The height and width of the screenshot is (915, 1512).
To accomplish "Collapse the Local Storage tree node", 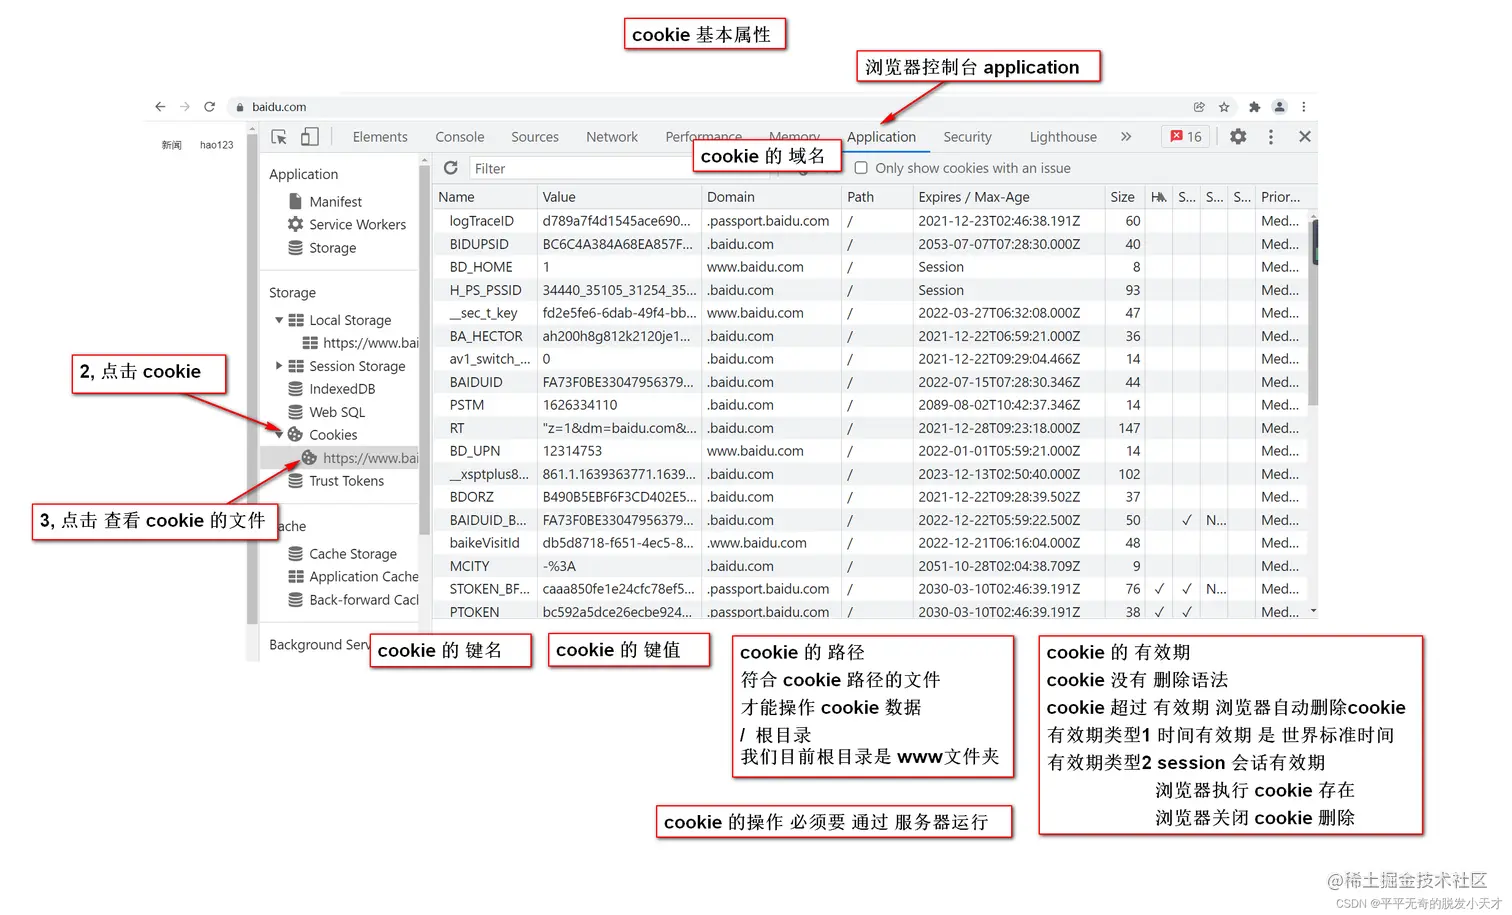I will pyautogui.click(x=279, y=320).
